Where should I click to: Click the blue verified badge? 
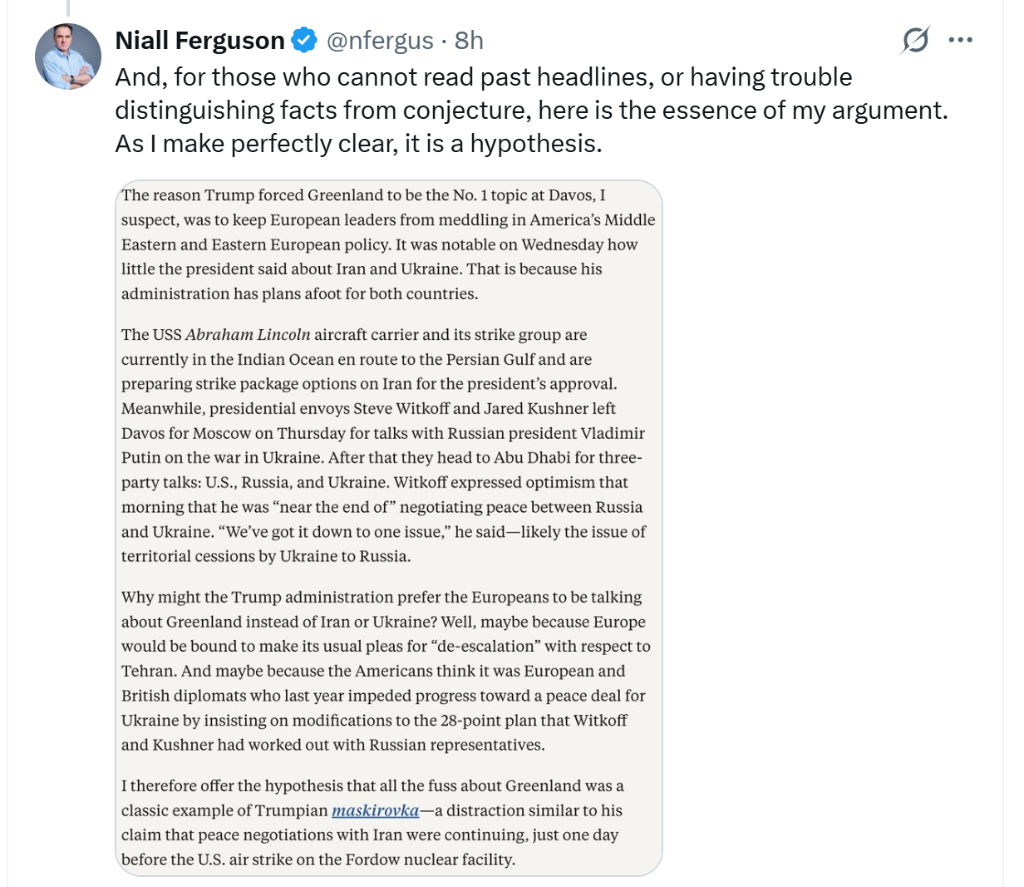(x=304, y=40)
